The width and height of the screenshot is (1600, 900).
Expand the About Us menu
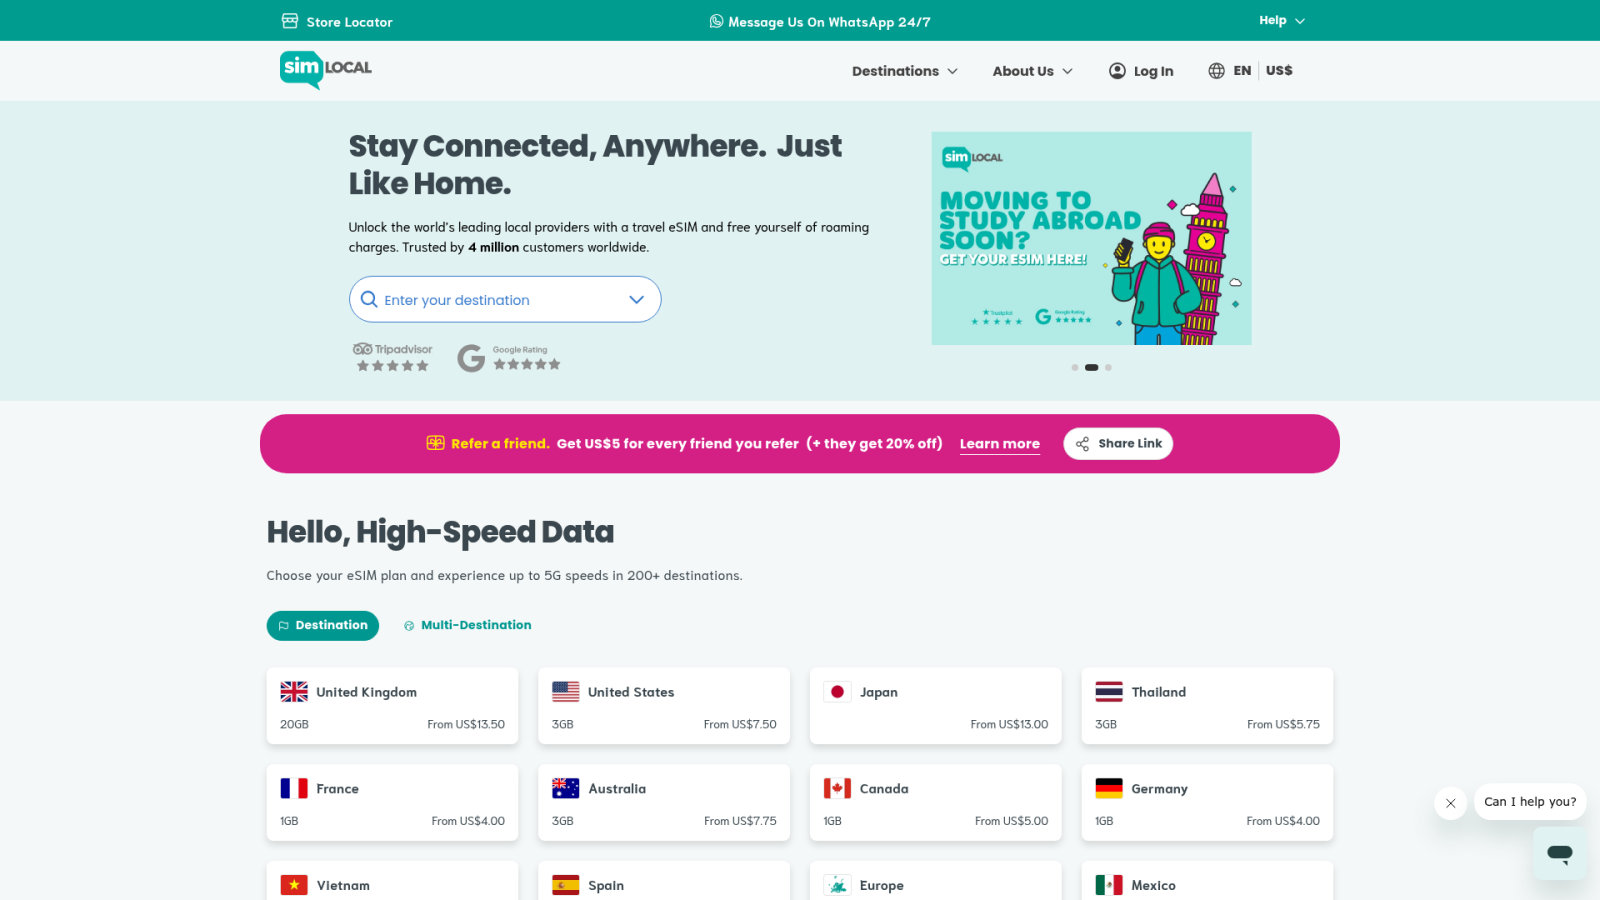1033,71
